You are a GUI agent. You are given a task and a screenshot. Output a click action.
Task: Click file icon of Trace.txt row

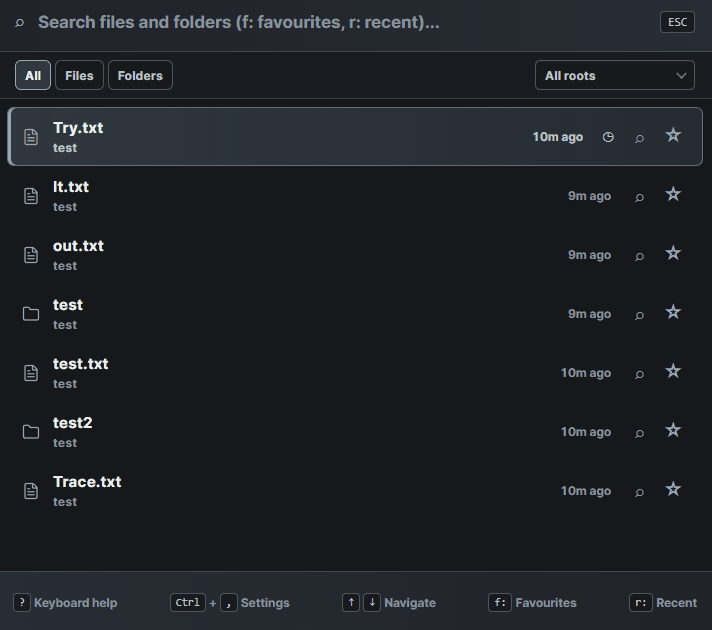[x=31, y=491]
